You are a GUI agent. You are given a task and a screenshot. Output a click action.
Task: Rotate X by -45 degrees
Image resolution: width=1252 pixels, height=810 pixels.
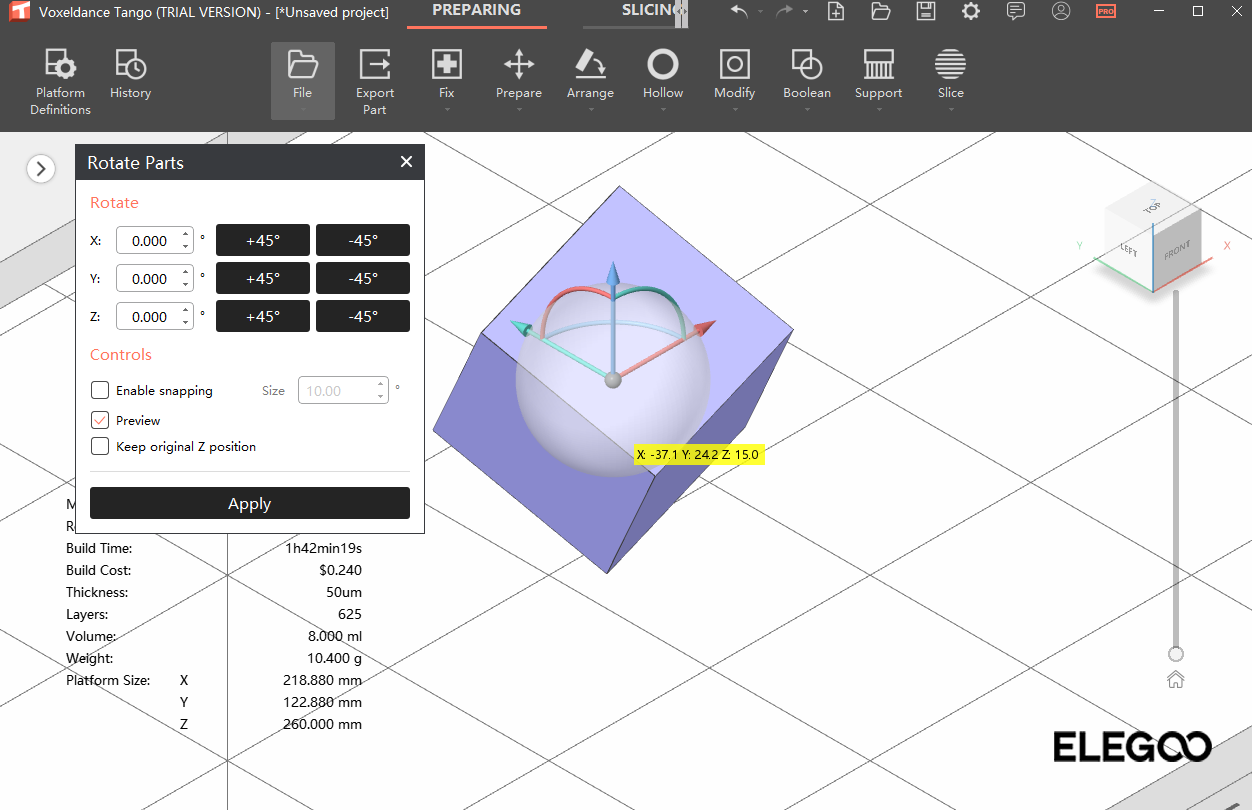pos(363,240)
